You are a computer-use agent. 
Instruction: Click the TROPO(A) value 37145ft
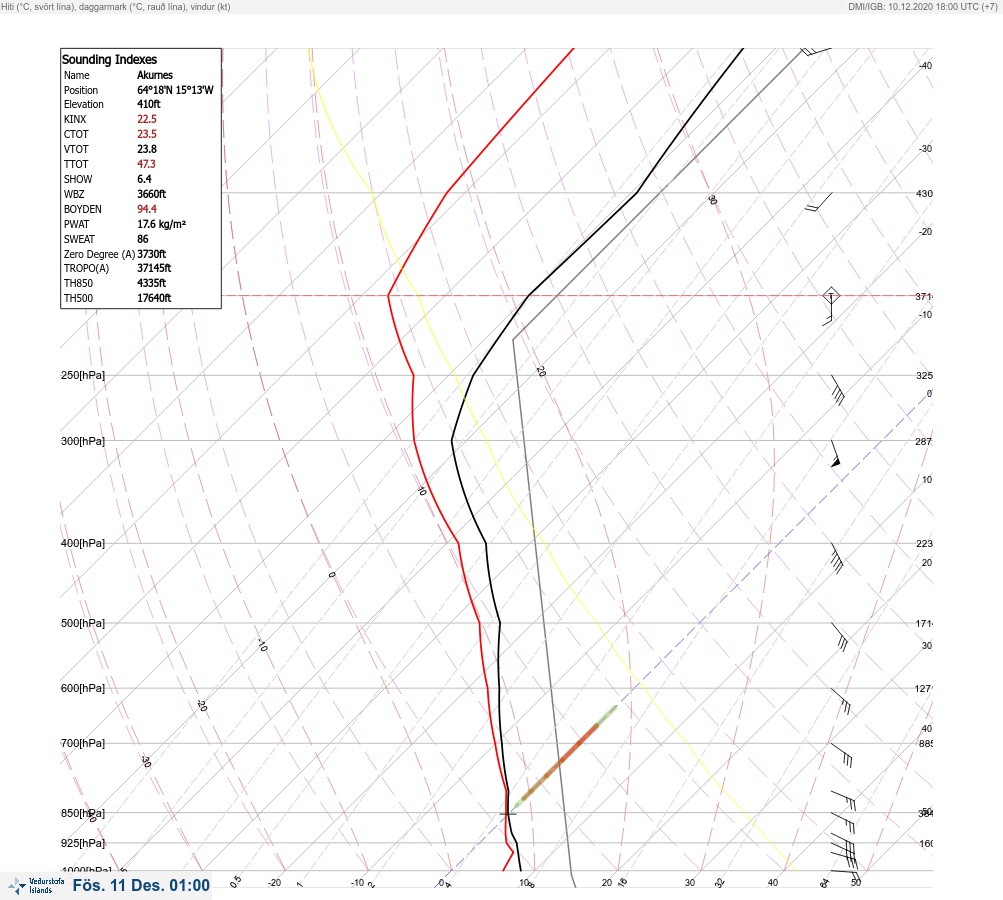[x=154, y=268]
